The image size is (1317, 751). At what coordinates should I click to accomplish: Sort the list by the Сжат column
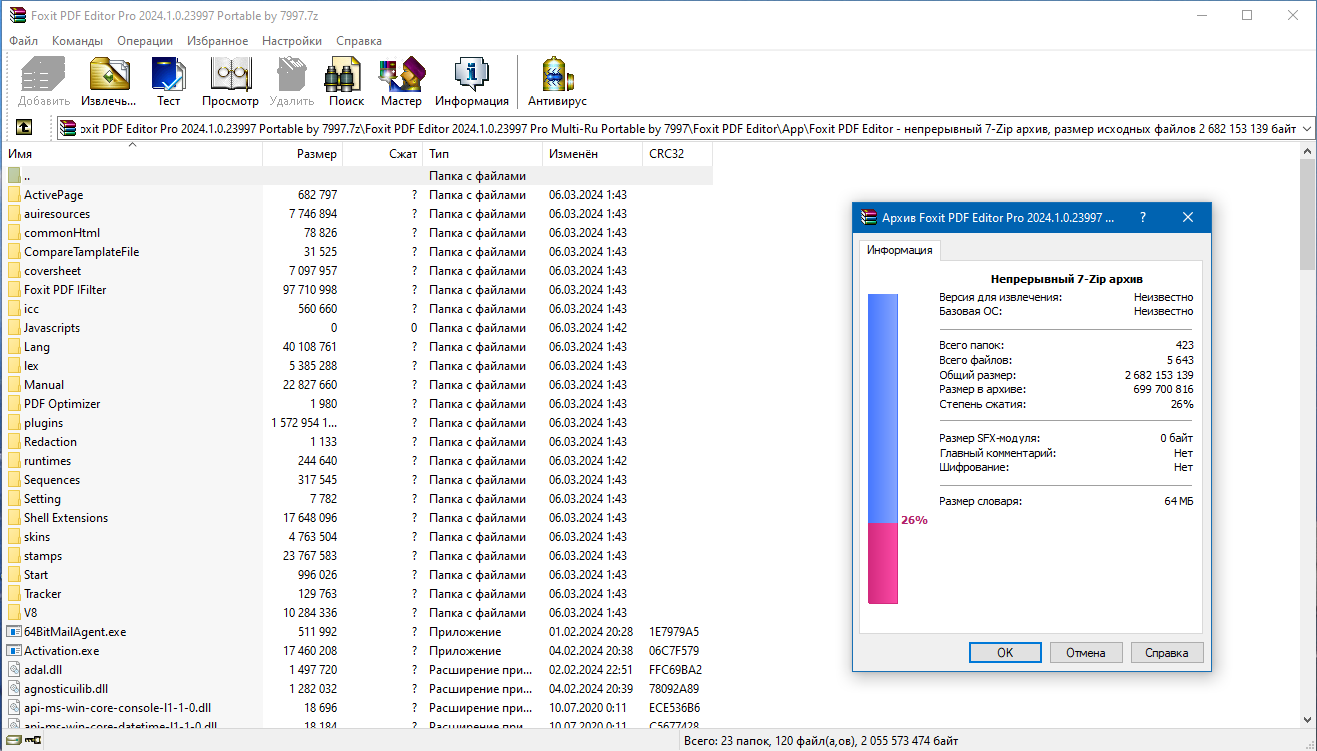(x=382, y=154)
